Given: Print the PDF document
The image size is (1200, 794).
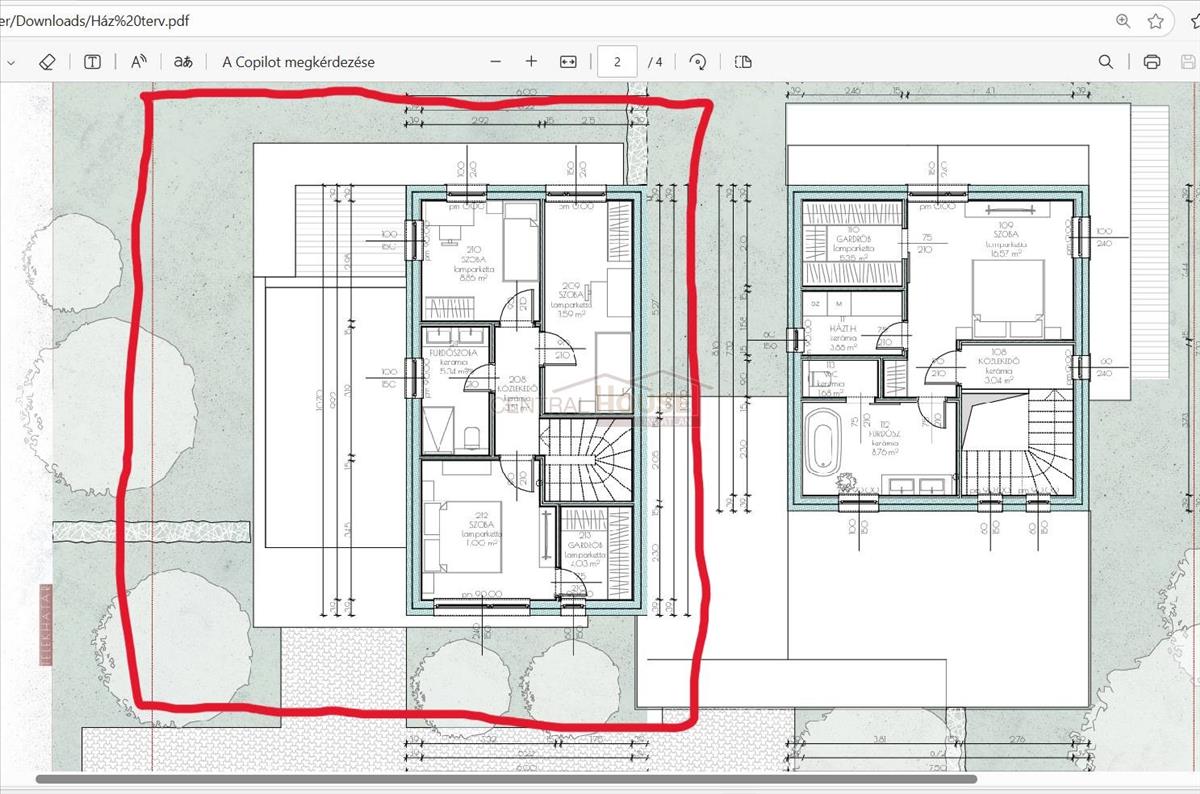Looking at the screenshot, I should (1151, 62).
